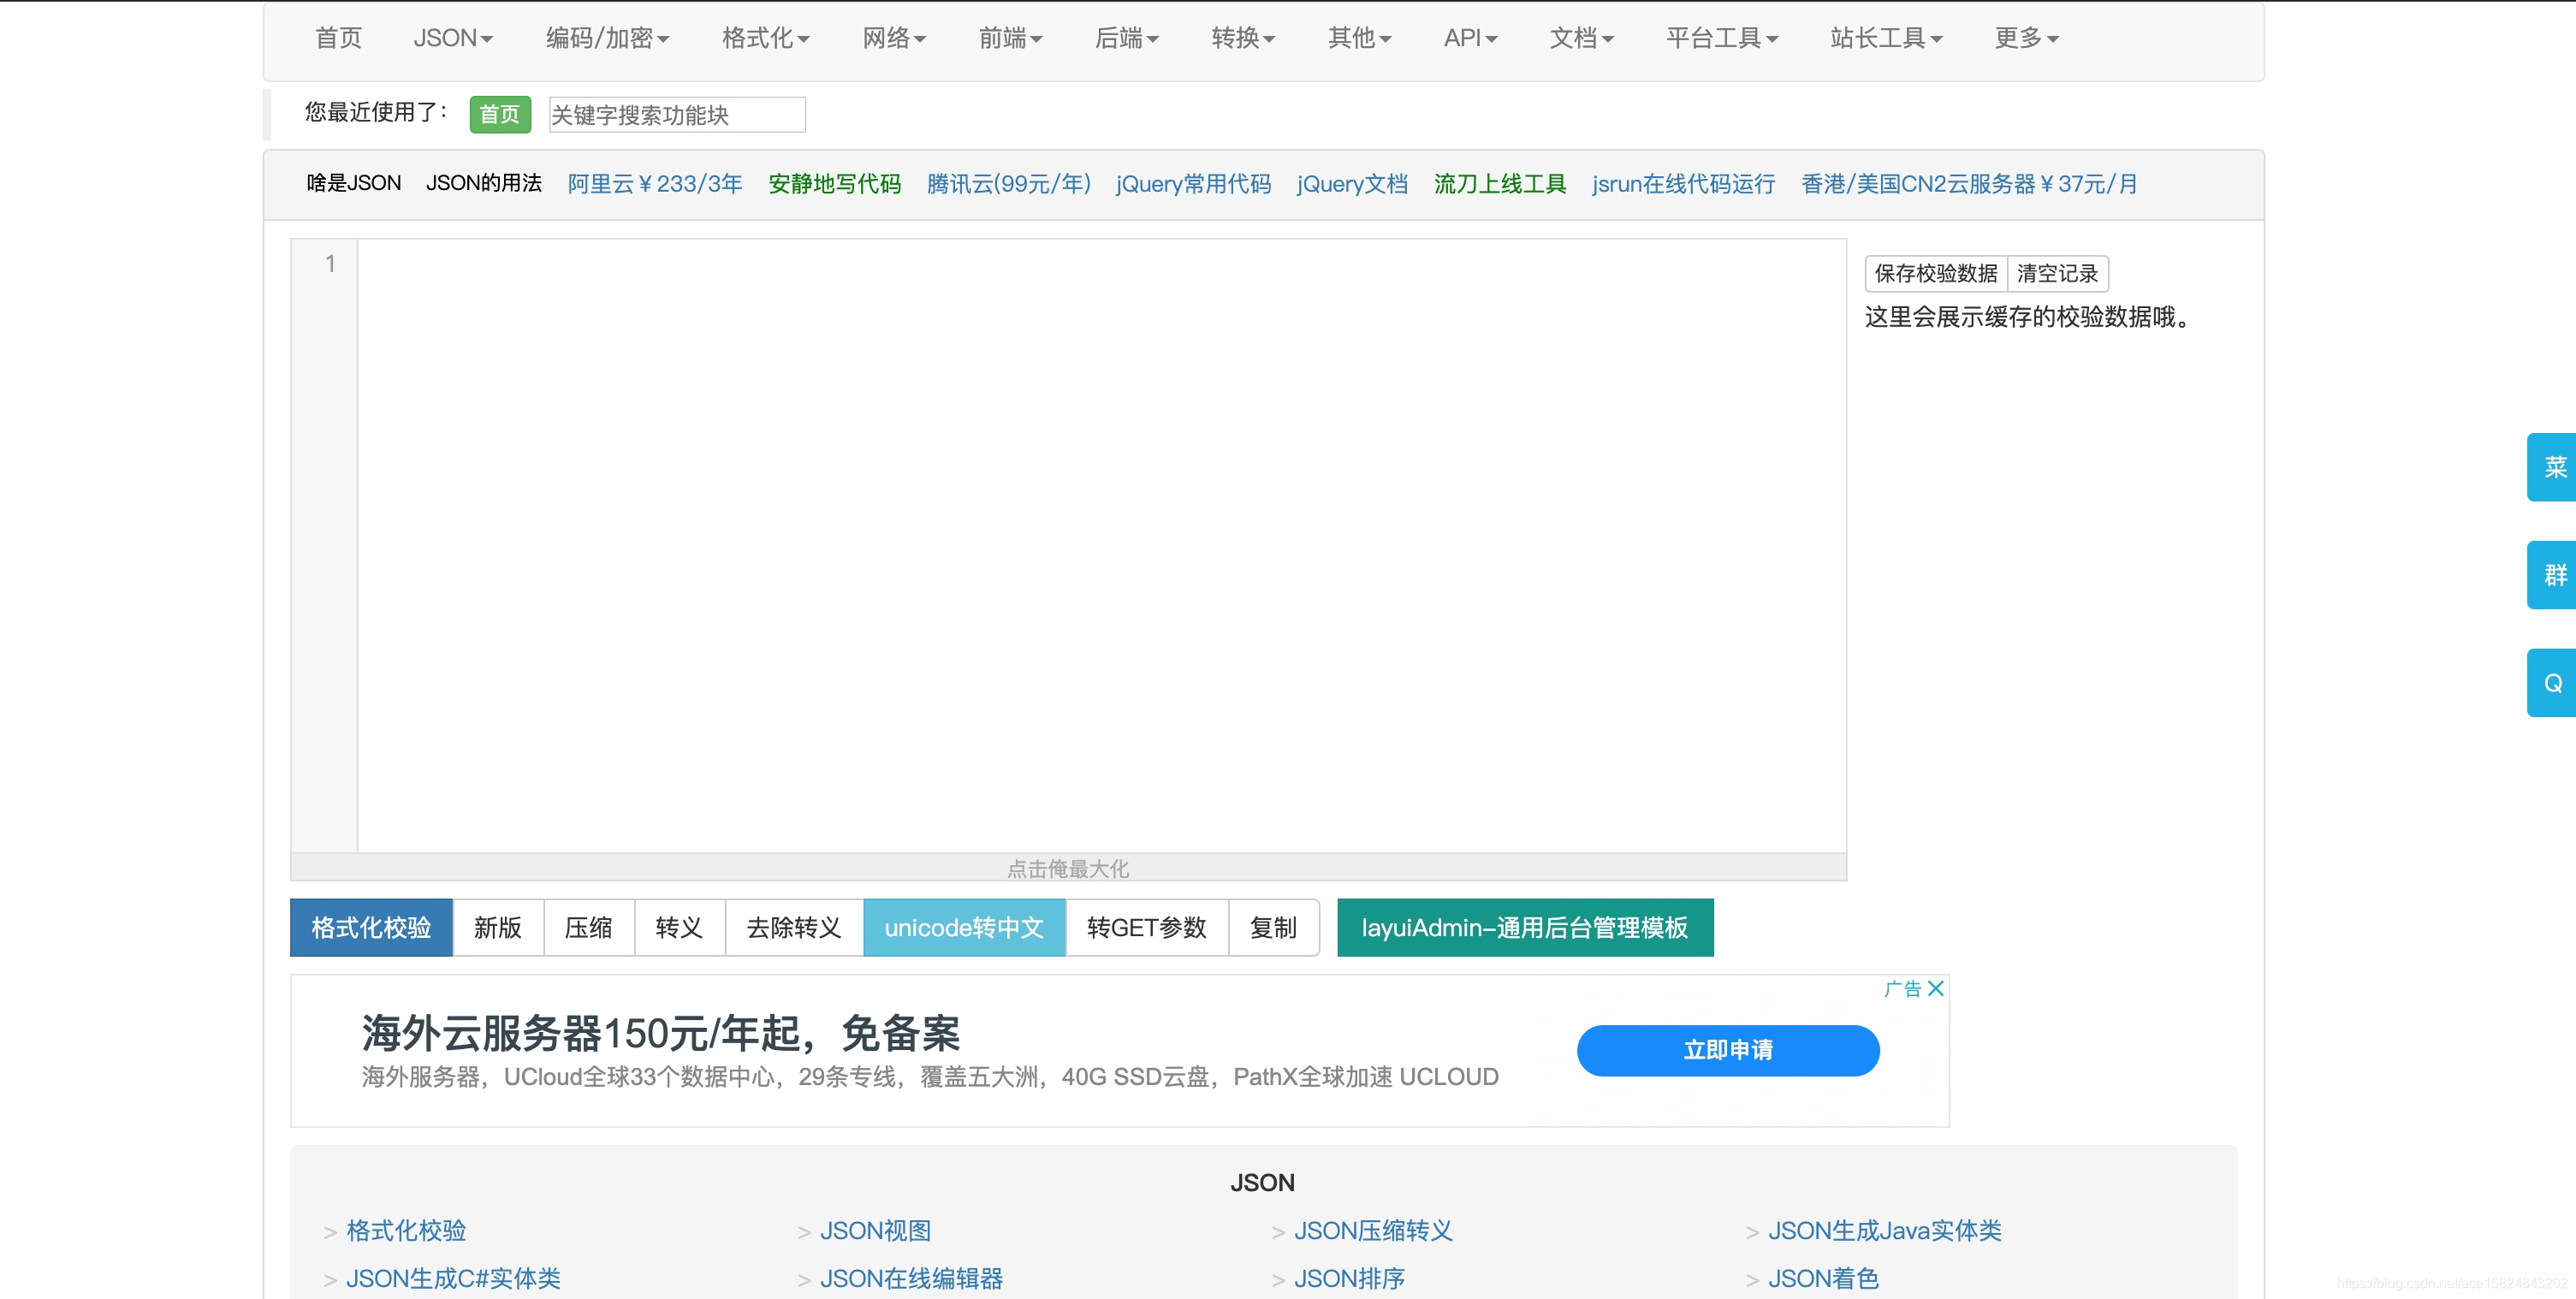
Task: Open layuiAdmin-通用后台管理模板 green button
Action: [x=1525, y=927]
